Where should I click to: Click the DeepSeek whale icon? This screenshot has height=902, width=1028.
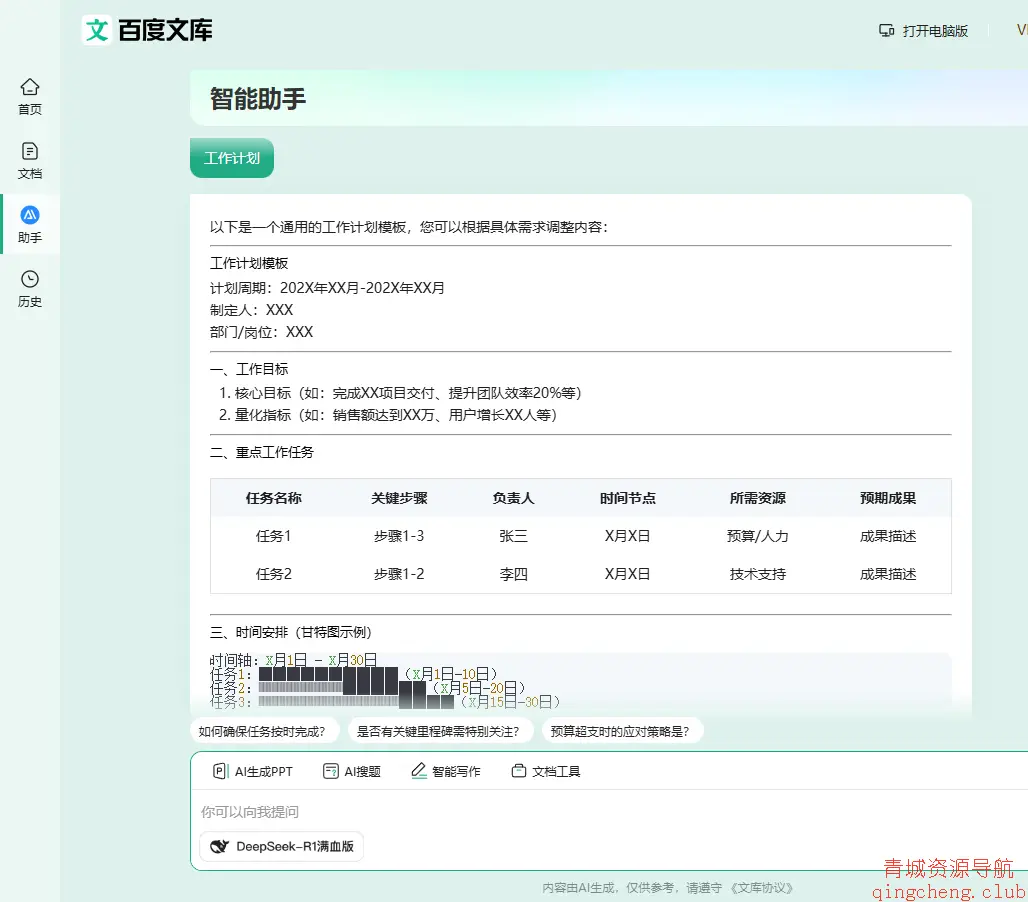(x=221, y=846)
